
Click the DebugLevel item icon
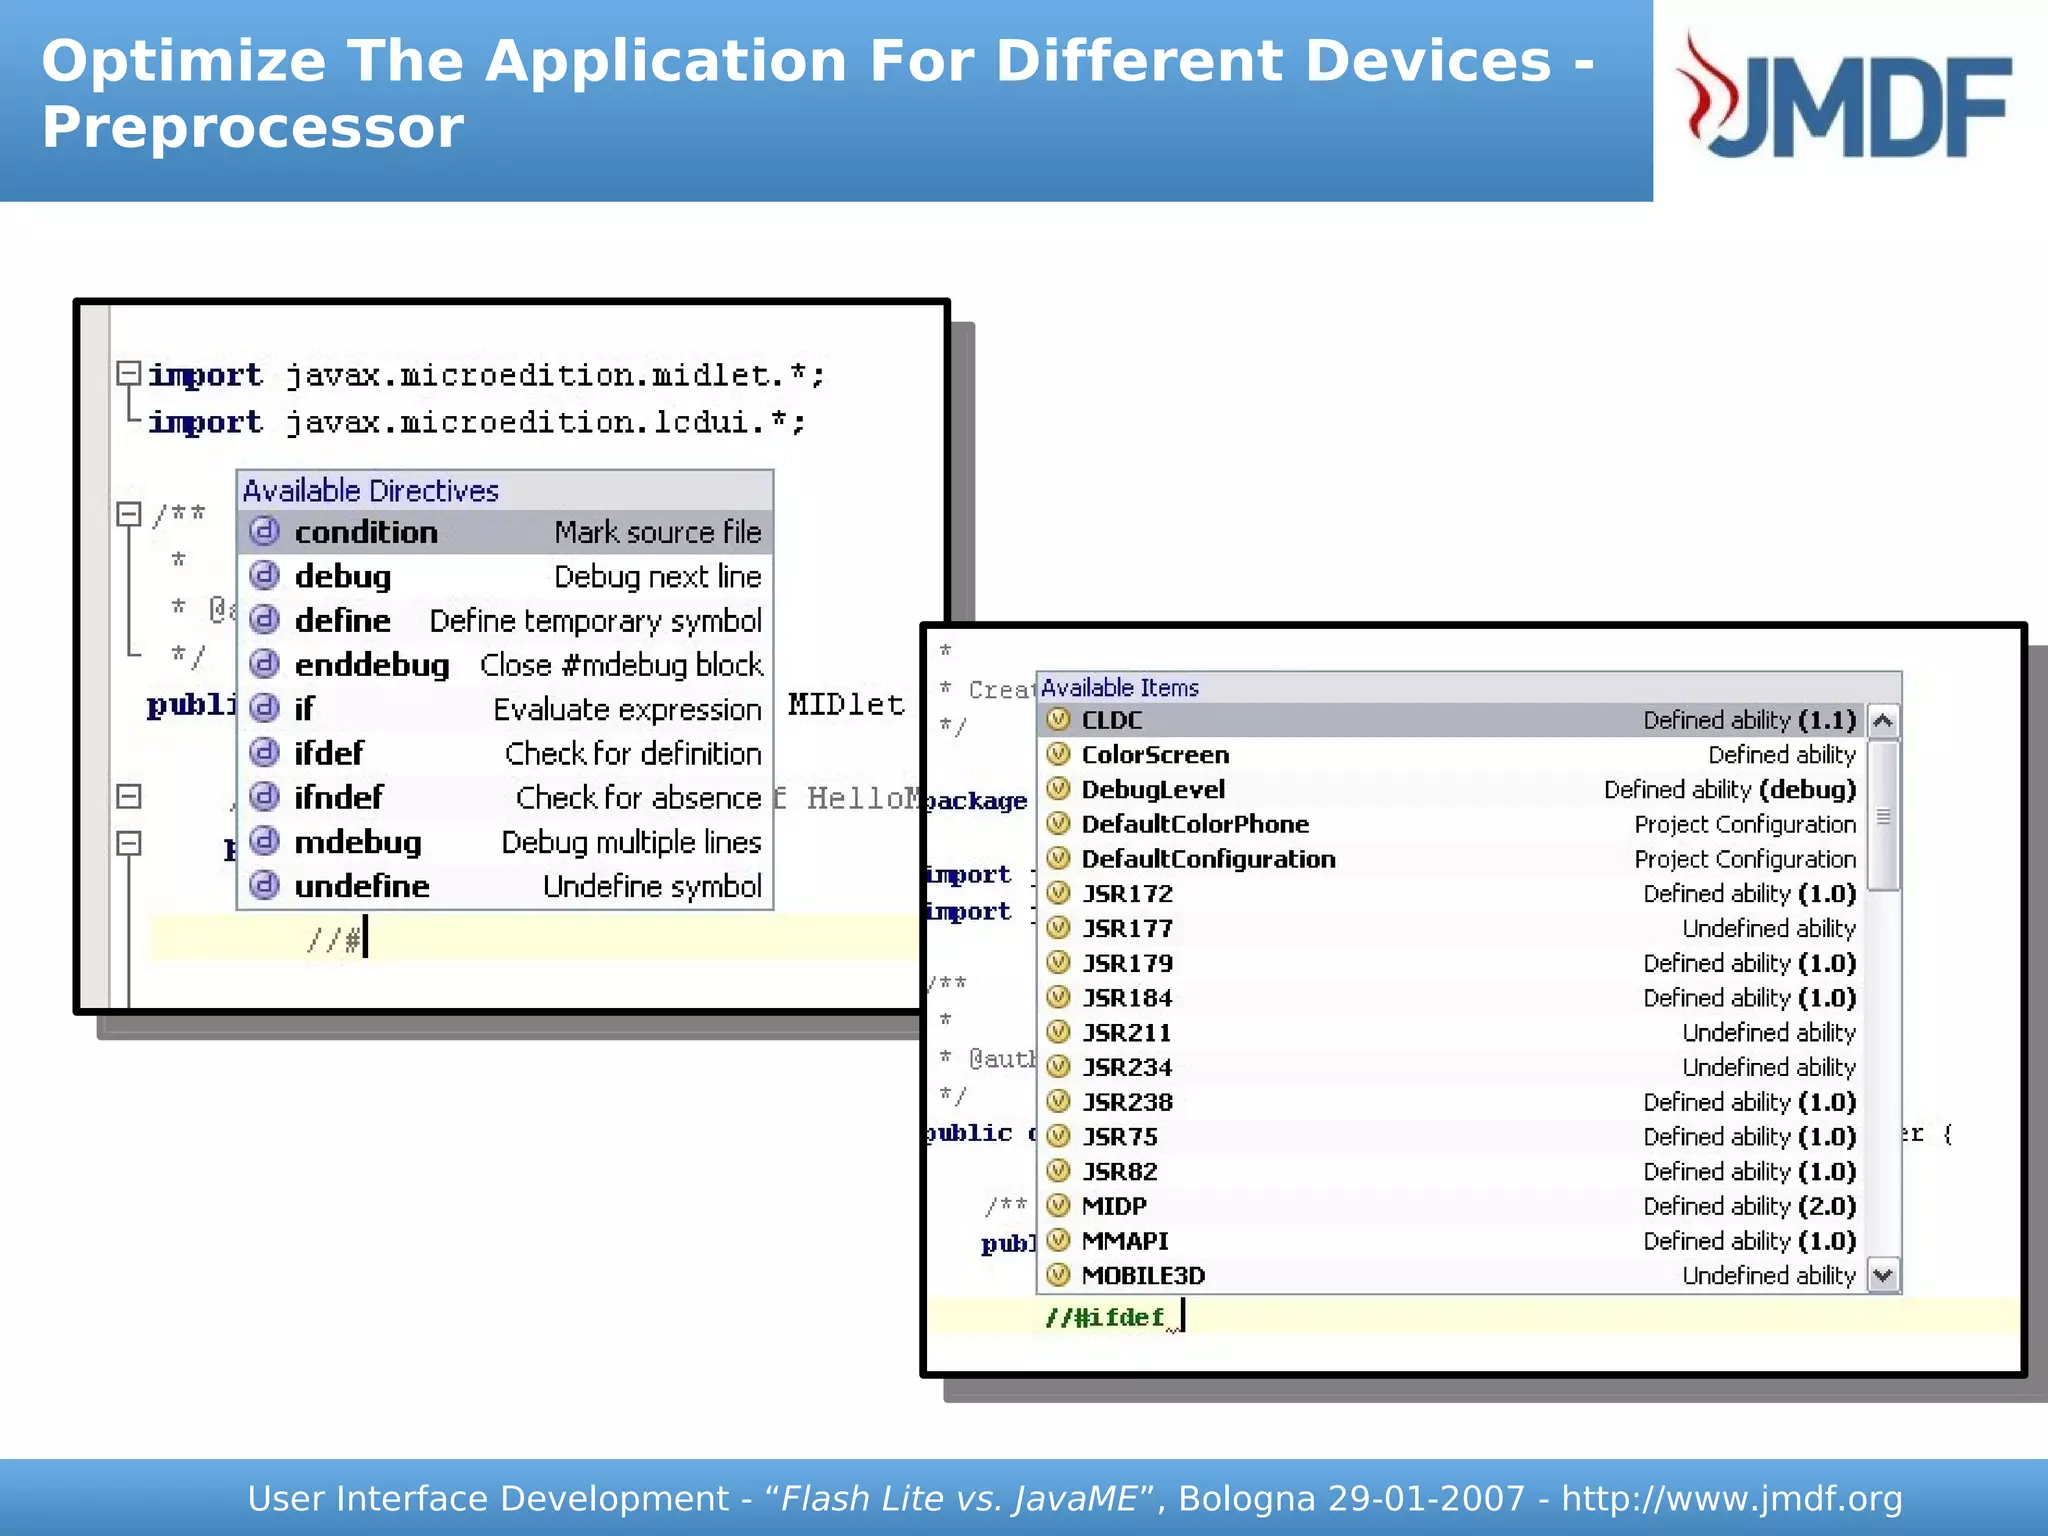(x=1058, y=789)
